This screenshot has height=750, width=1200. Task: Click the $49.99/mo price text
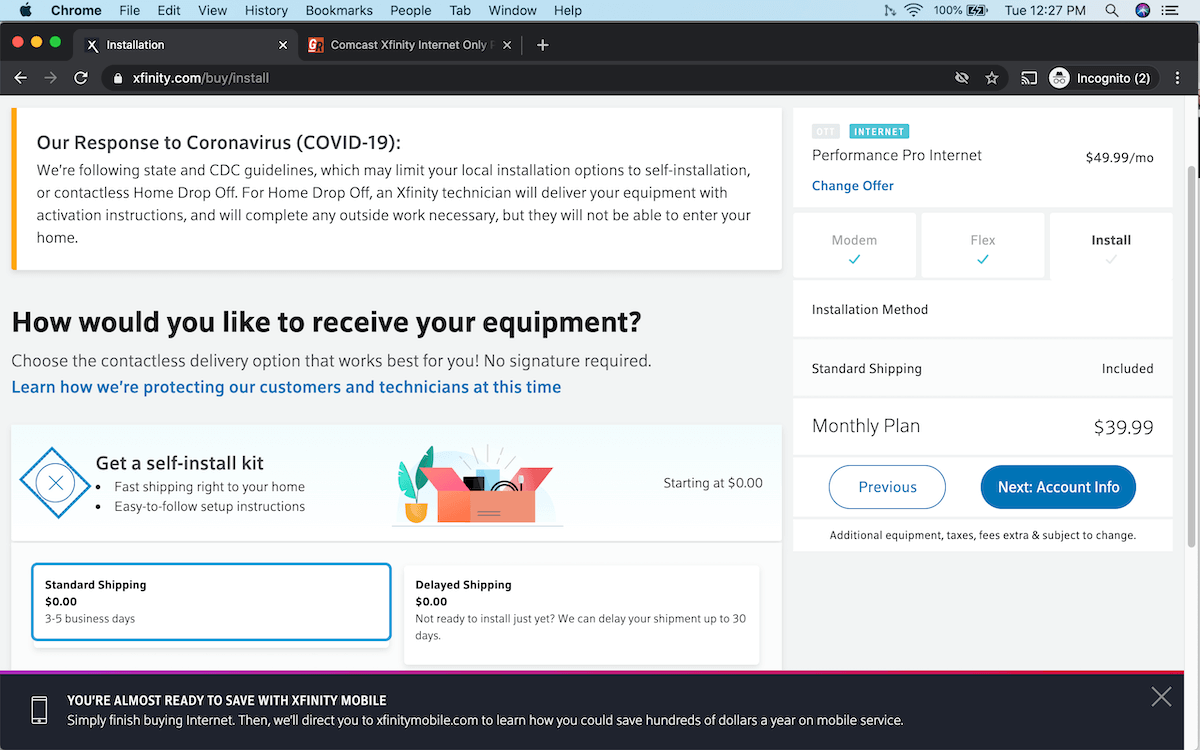click(x=1119, y=158)
